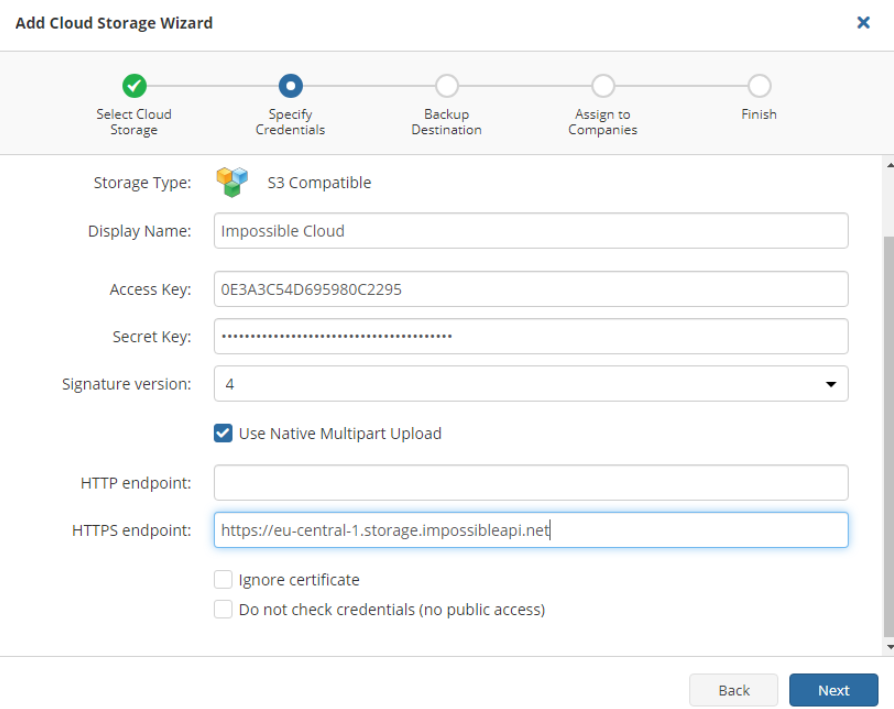
Task: Click the Signature version dropdown arrow
Action: coord(831,384)
